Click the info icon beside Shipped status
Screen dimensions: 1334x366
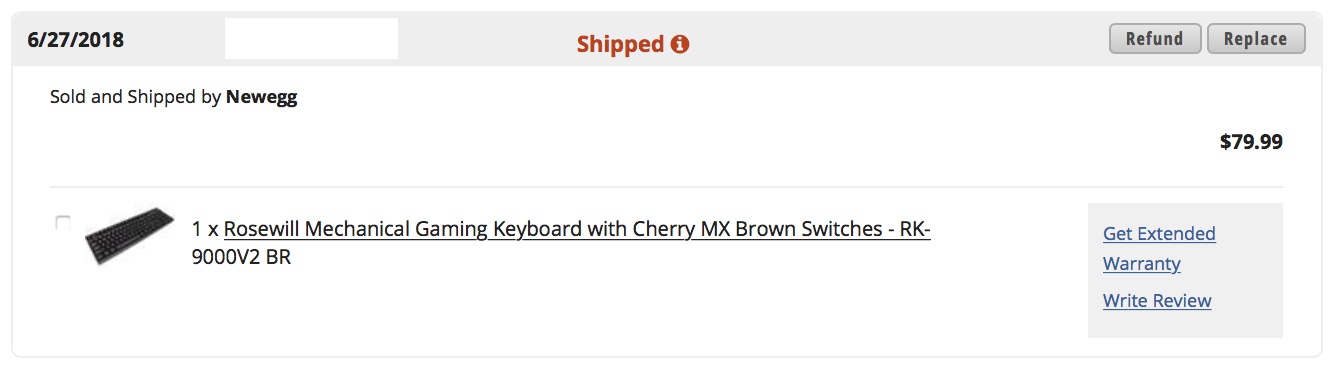(680, 44)
